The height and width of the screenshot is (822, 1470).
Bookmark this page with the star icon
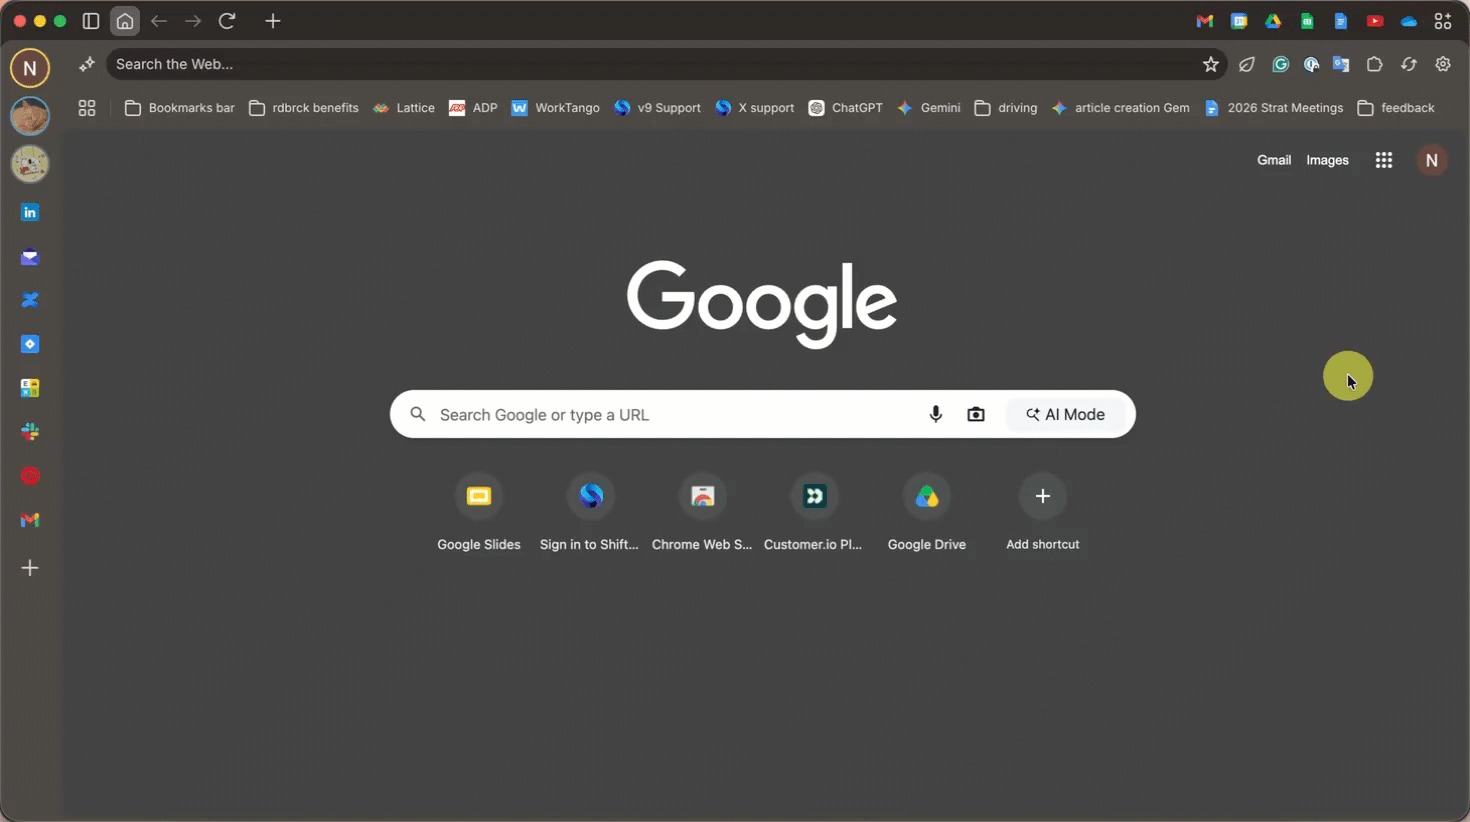[x=1211, y=64]
